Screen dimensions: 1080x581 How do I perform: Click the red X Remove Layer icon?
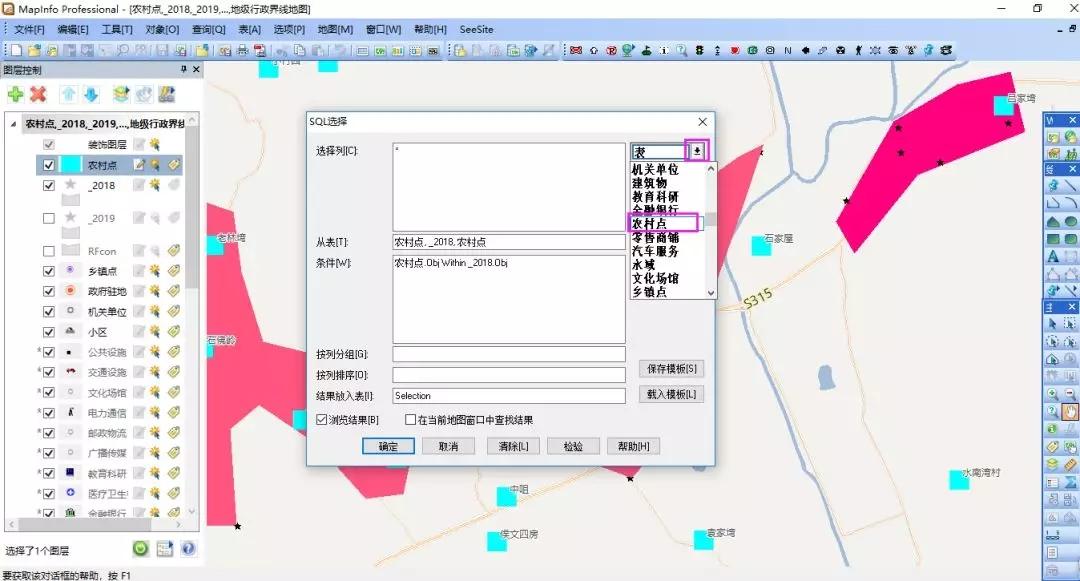[39, 94]
